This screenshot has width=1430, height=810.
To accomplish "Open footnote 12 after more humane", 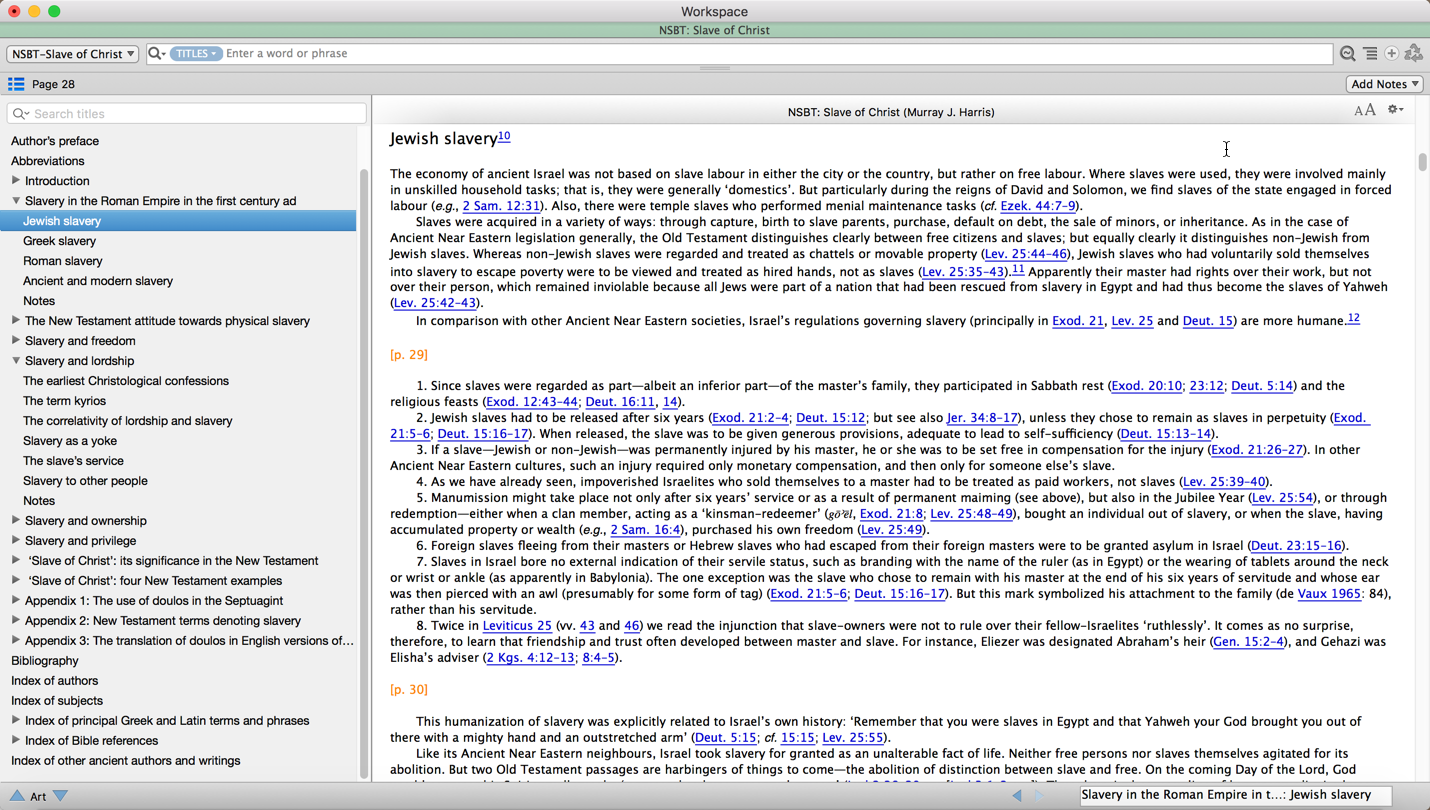I will (x=1353, y=318).
